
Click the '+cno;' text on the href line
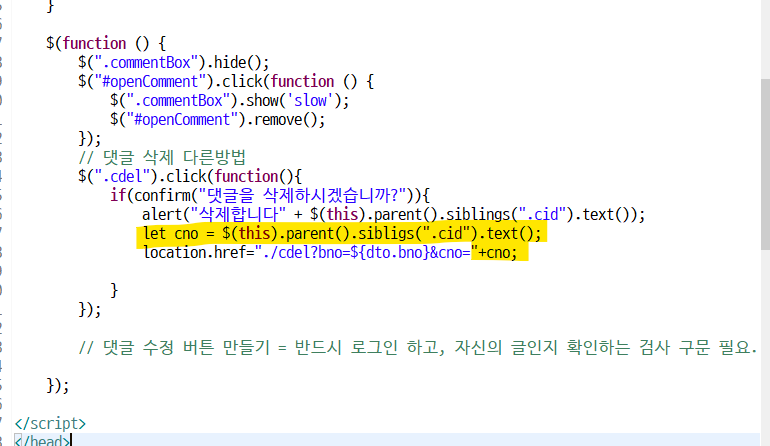point(498,252)
